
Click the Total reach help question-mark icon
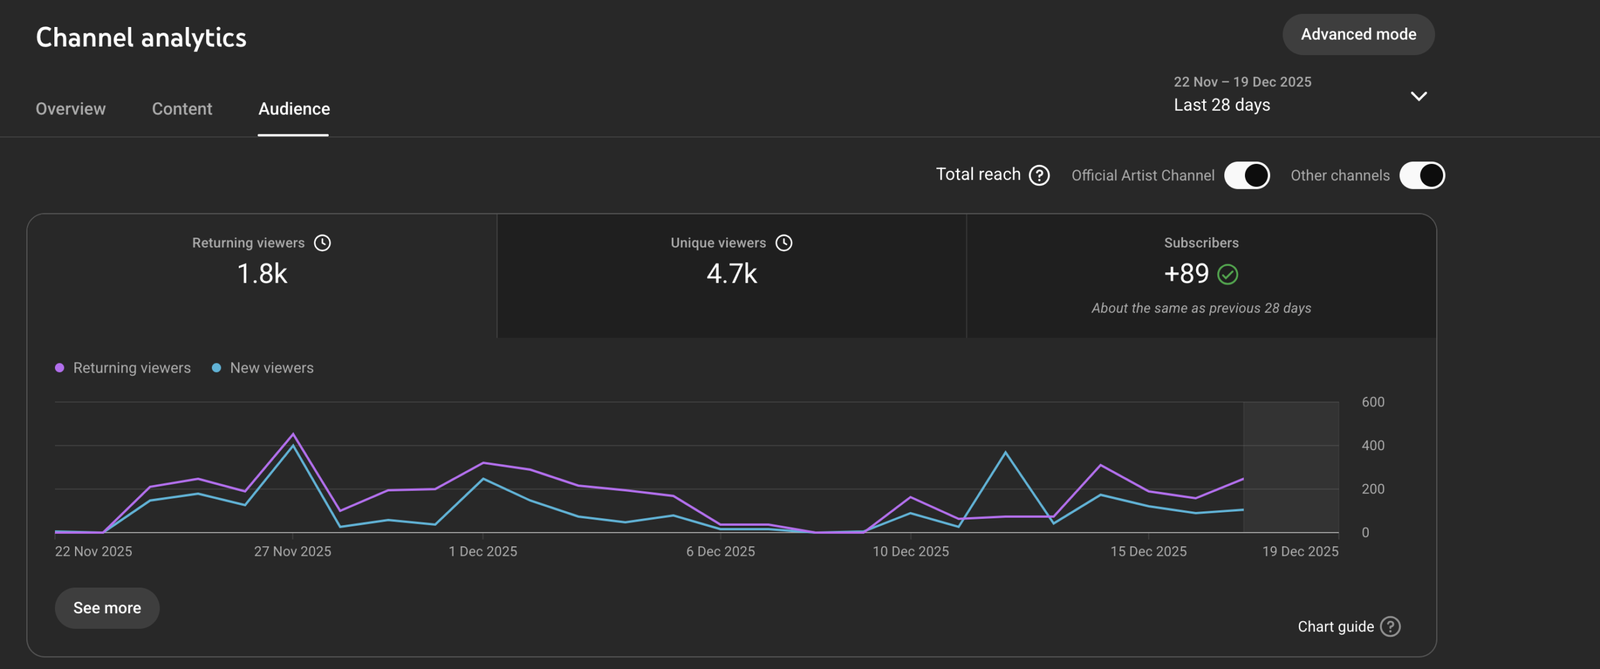[x=1039, y=175]
